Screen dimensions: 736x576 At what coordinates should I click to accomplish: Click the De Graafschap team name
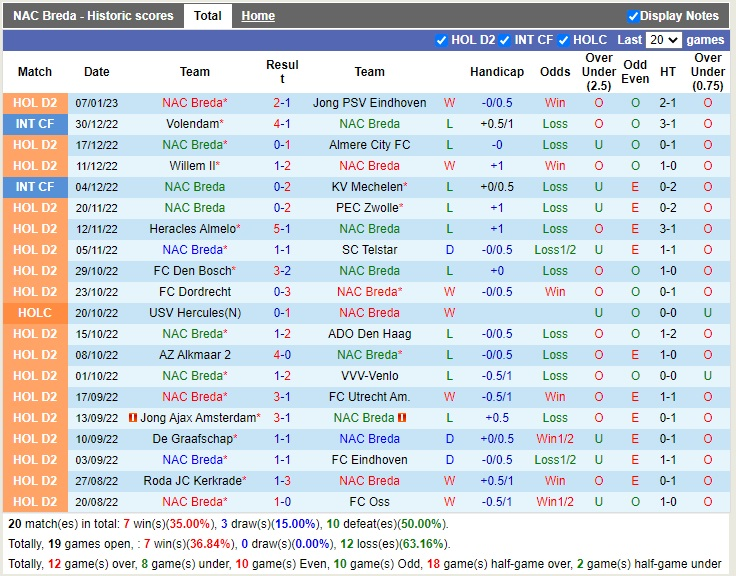coord(195,438)
